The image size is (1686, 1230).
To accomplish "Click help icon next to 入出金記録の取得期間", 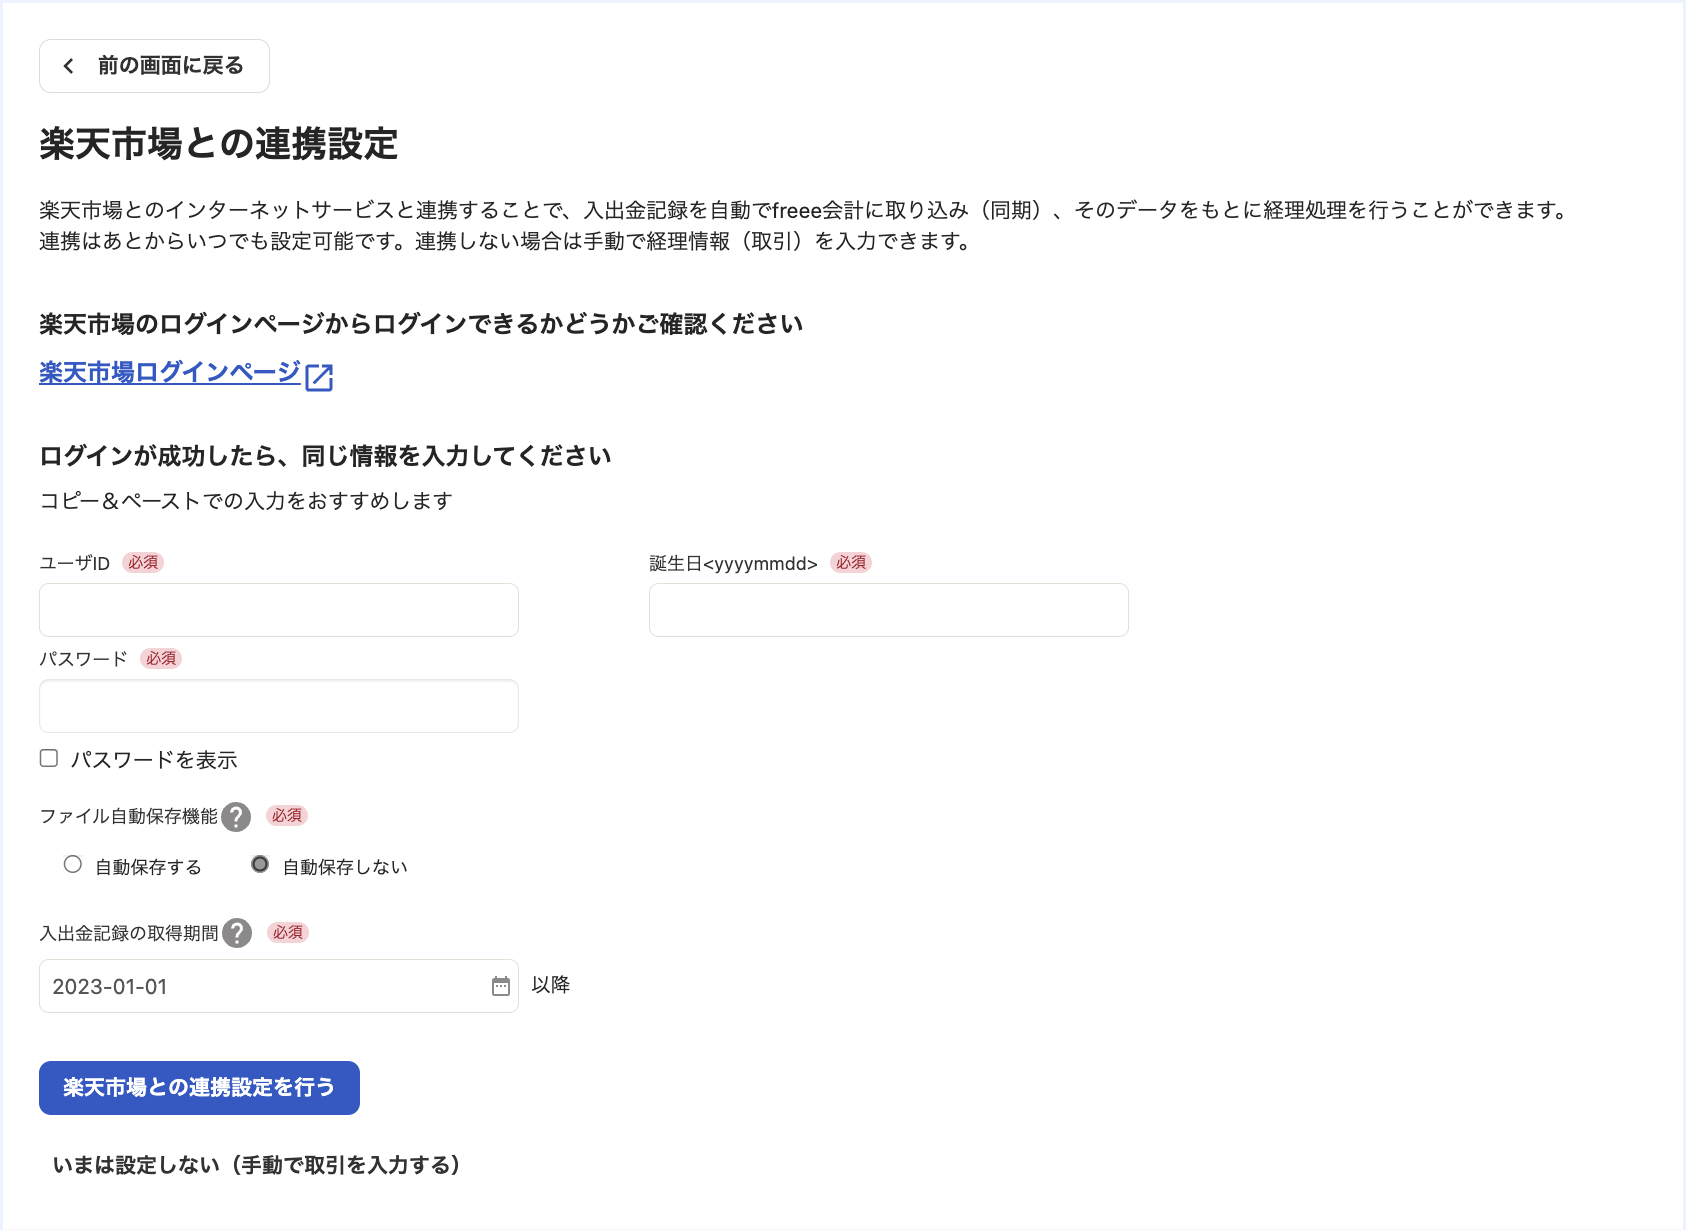I will tap(237, 933).
